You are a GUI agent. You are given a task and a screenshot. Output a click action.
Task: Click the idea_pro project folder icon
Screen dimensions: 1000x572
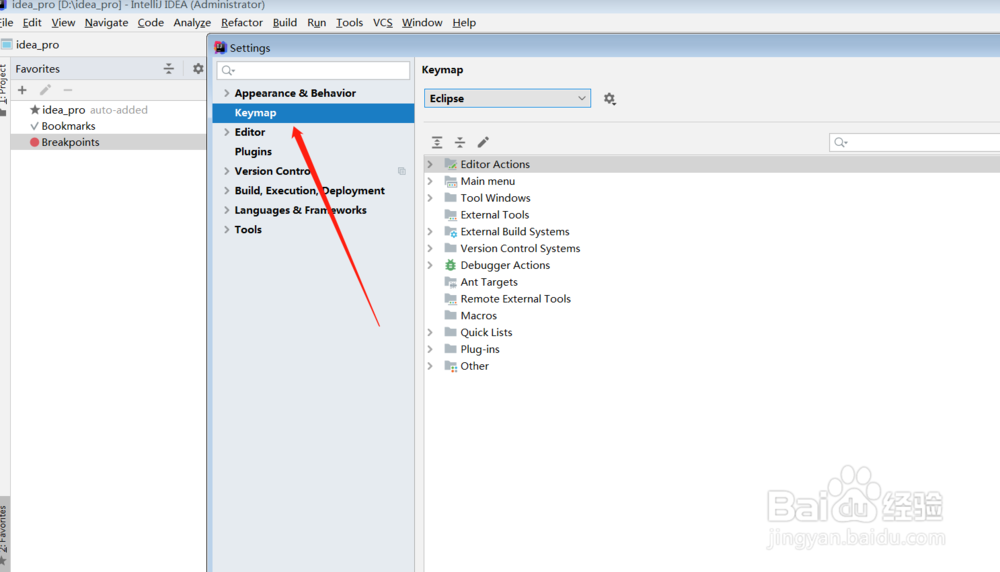[6, 45]
